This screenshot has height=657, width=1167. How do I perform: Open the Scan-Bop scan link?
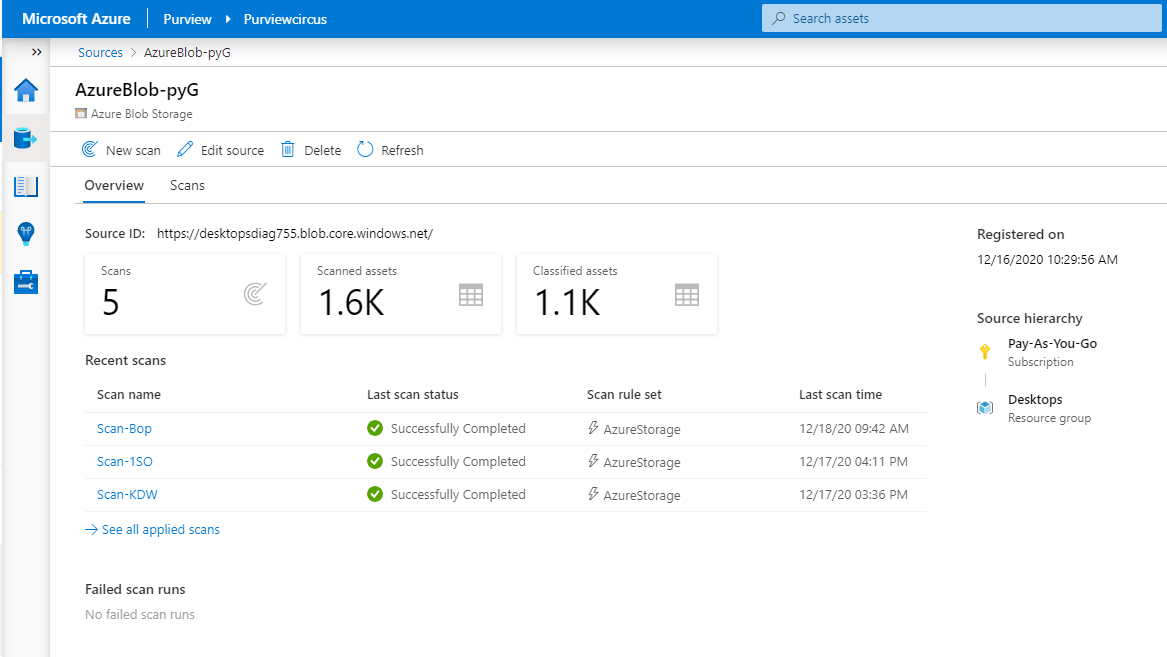pos(124,428)
